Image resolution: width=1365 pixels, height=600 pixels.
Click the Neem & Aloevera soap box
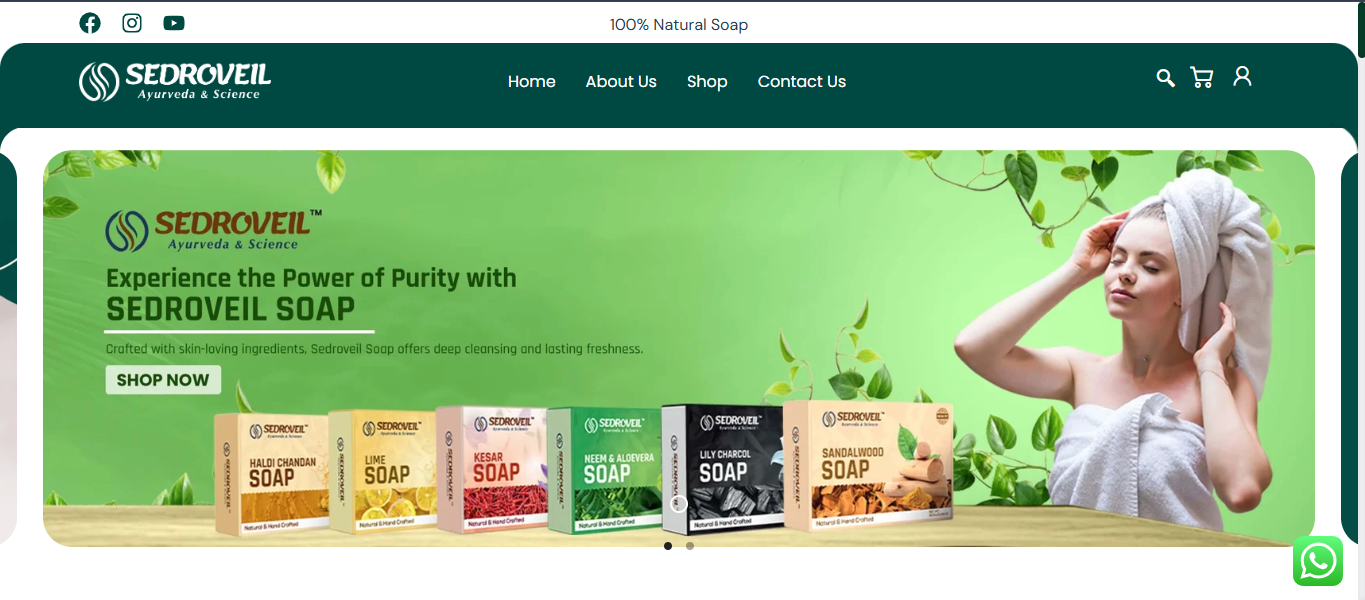pos(606,469)
